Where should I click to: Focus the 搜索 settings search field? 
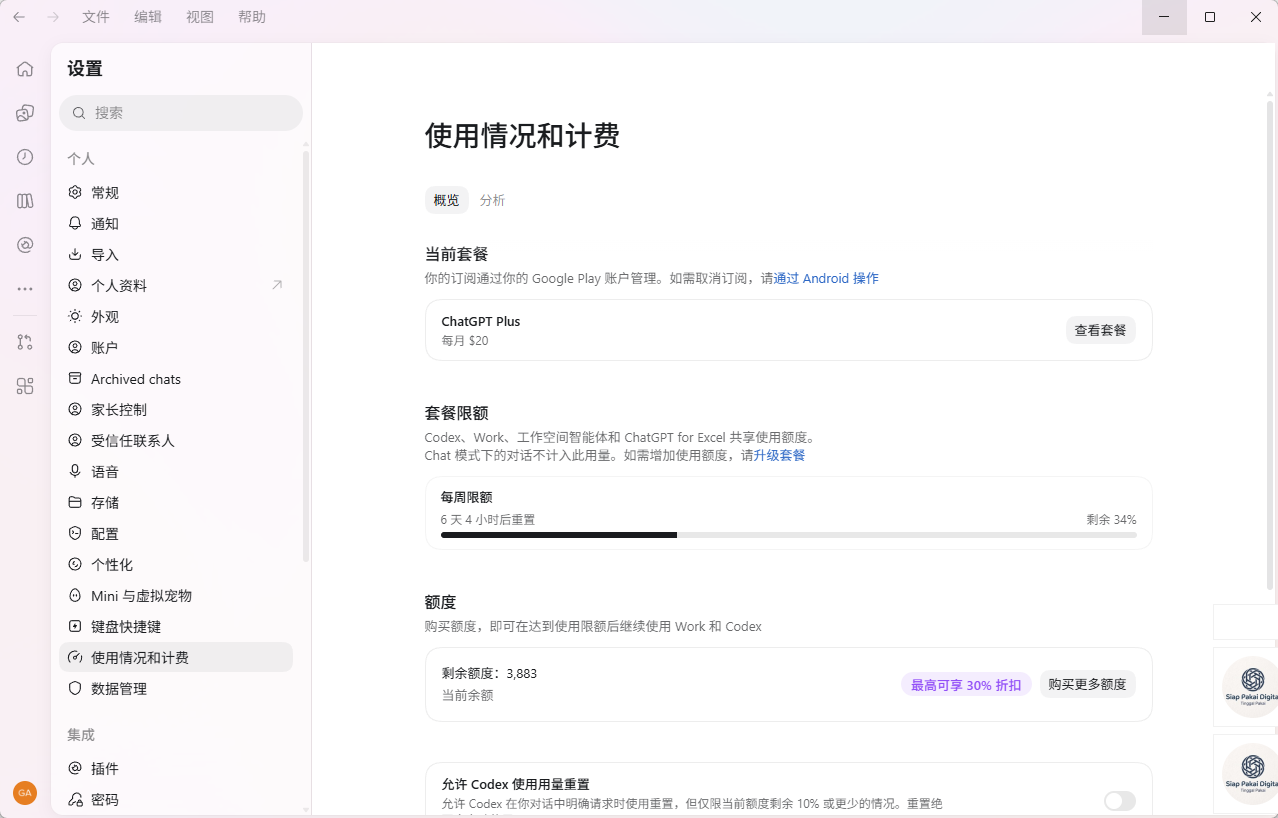coord(181,113)
